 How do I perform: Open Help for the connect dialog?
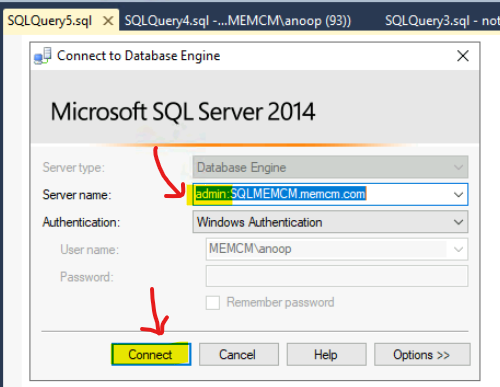[326, 354]
